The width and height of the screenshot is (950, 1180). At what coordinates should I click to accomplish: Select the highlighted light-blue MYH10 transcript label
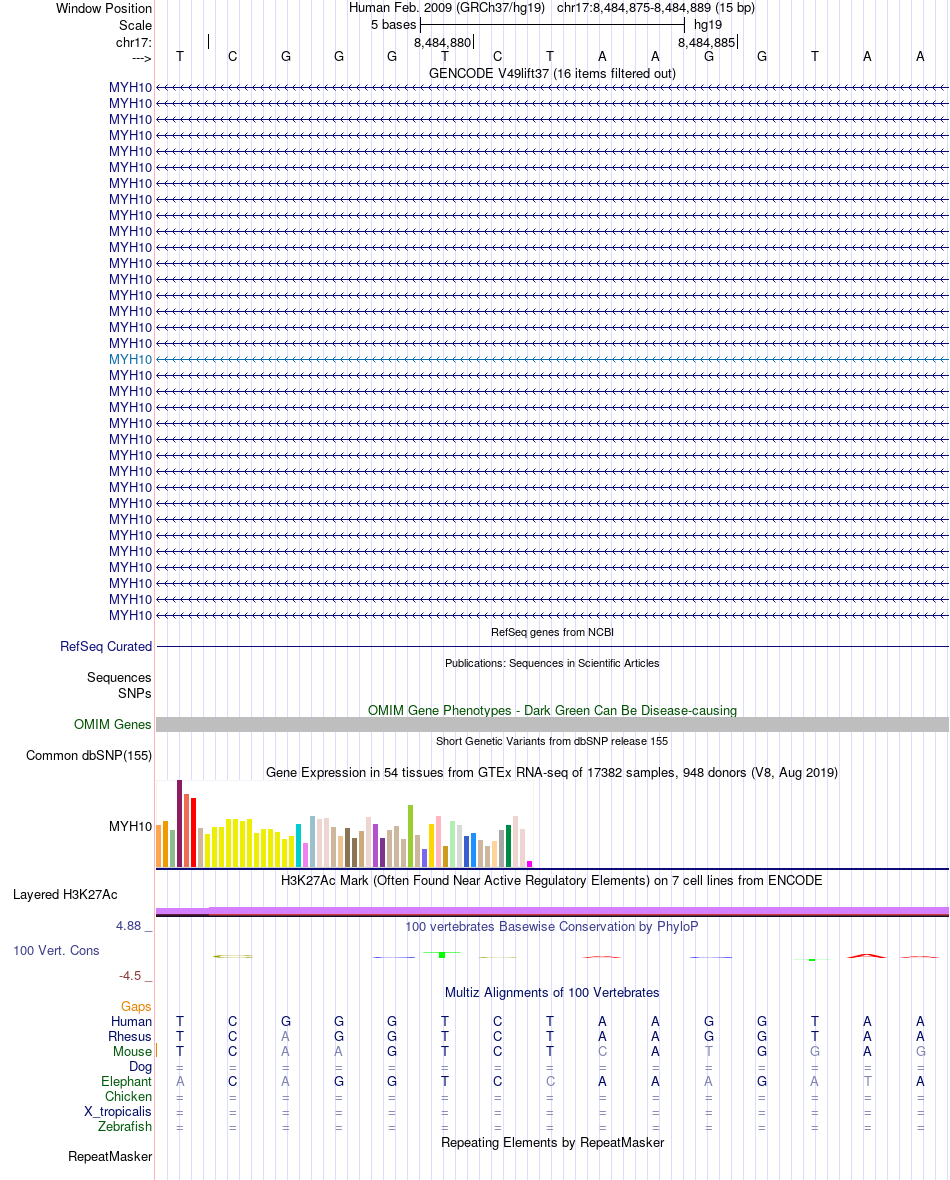coord(130,360)
